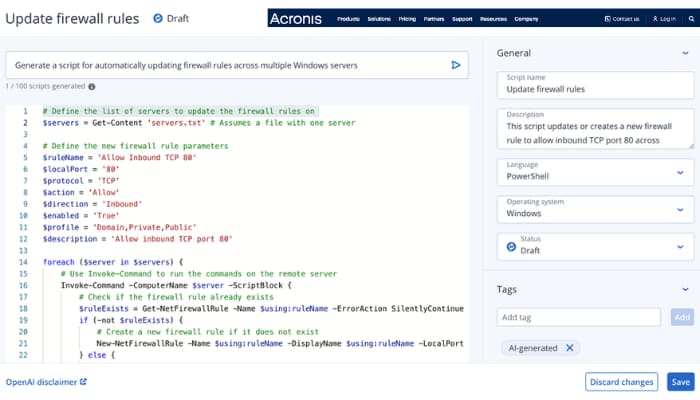Click the Draft status icon in header

(158, 18)
